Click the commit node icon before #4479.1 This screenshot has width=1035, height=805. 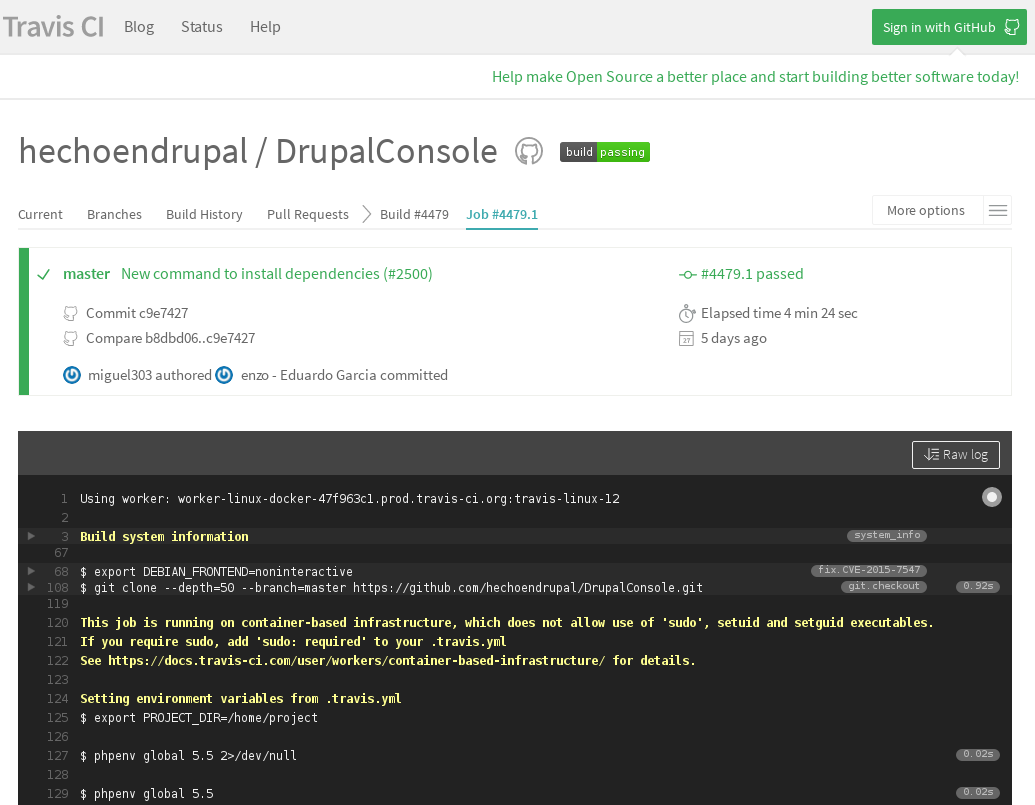[x=687, y=274]
